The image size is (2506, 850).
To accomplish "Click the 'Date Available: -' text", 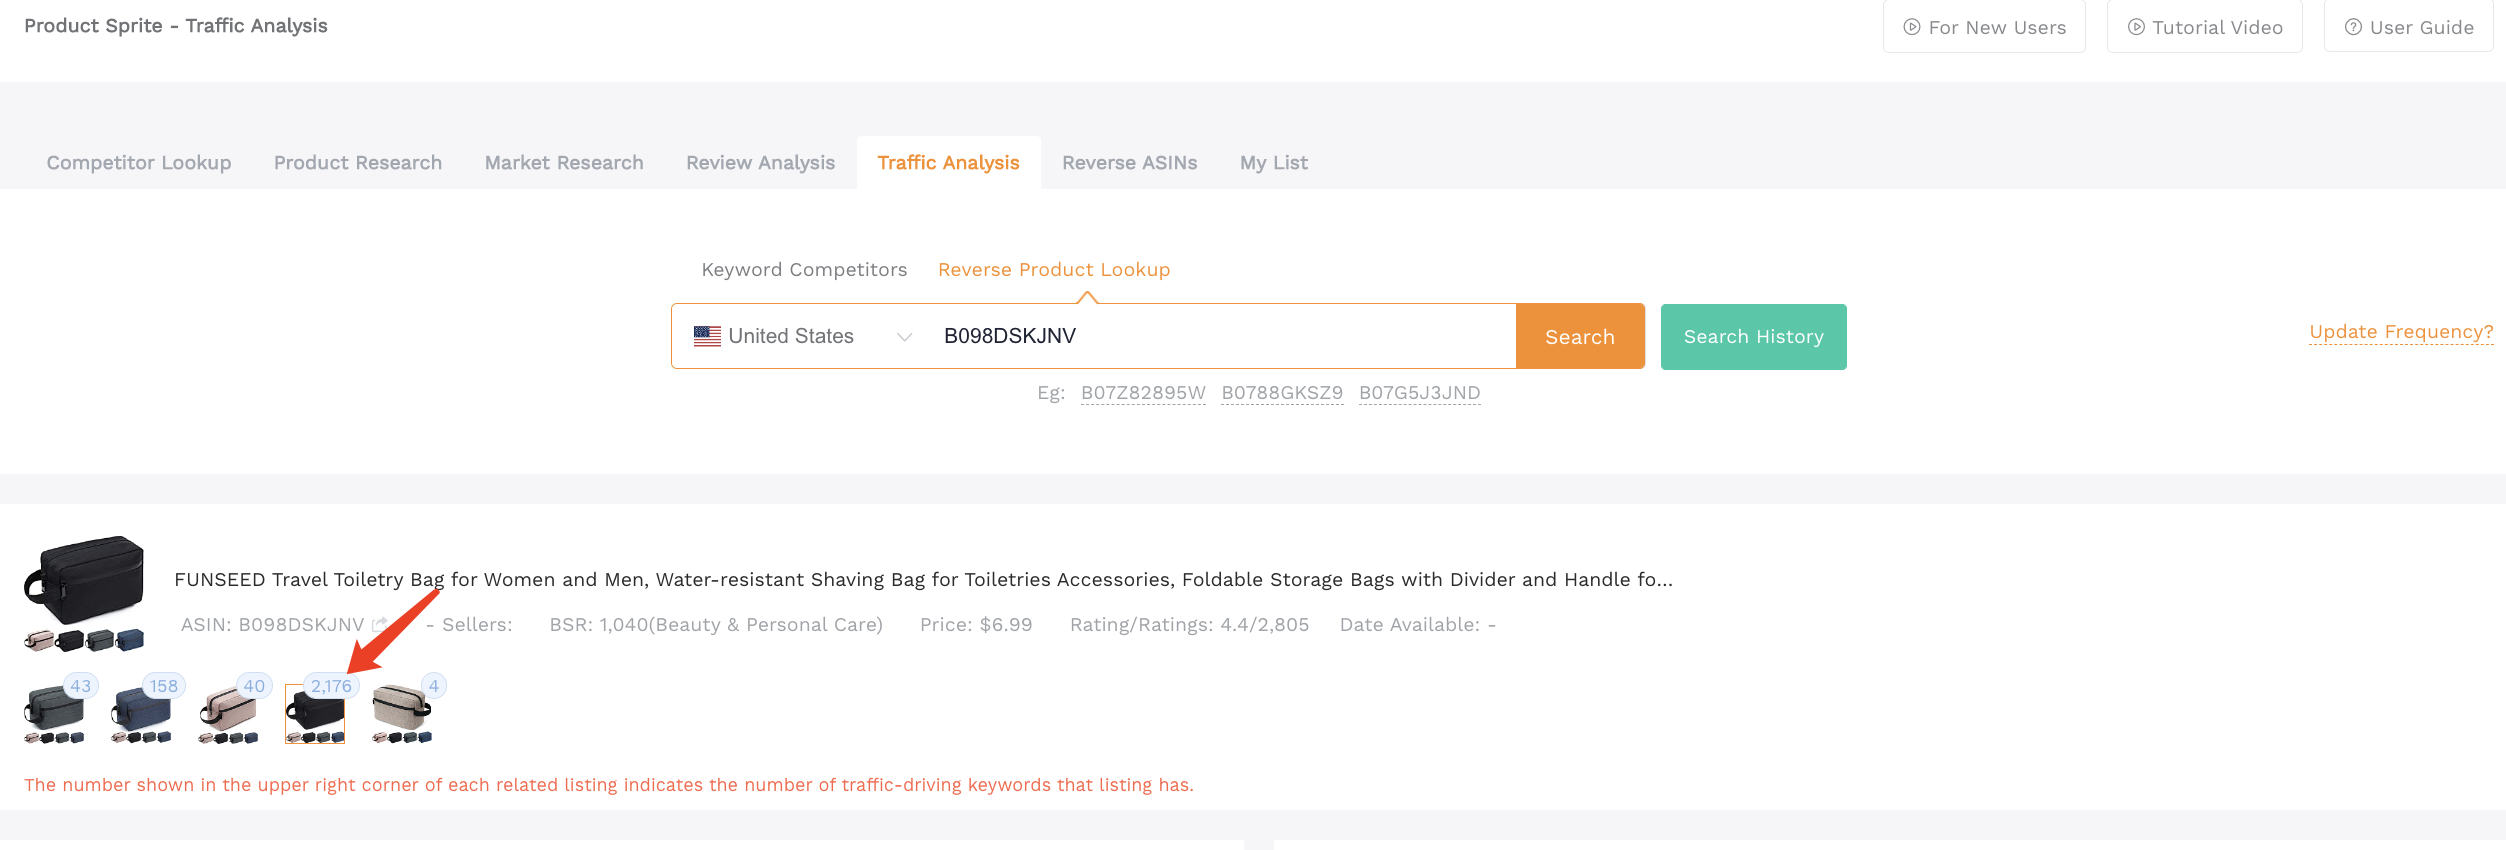I will tap(1418, 624).
